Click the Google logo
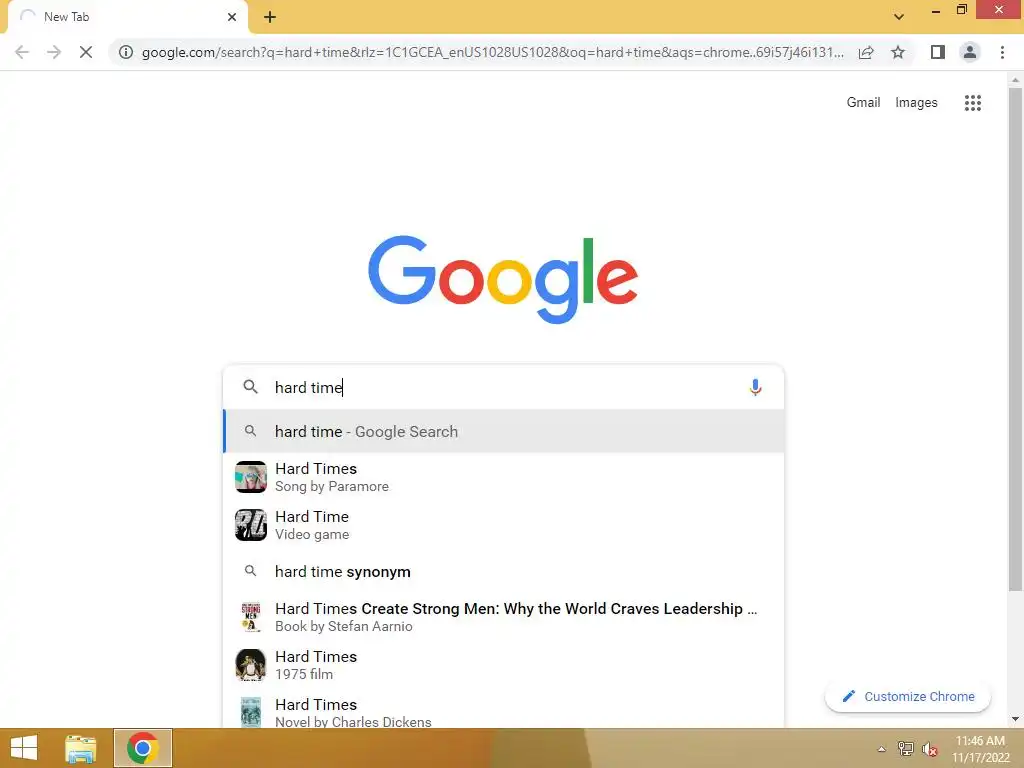Viewport: 1024px width, 768px height. (503, 279)
